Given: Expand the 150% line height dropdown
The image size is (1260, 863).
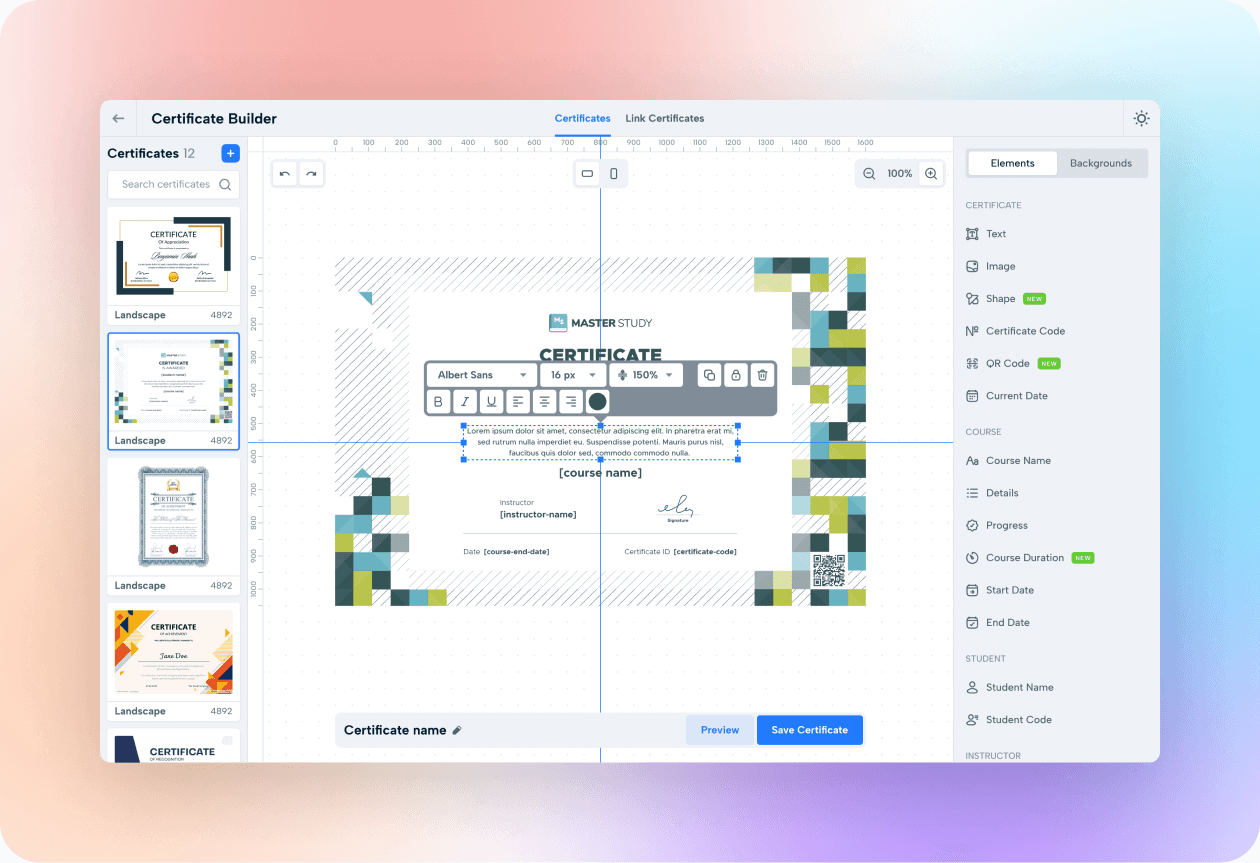Looking at the screenshot, I should [x=646, y=375].
